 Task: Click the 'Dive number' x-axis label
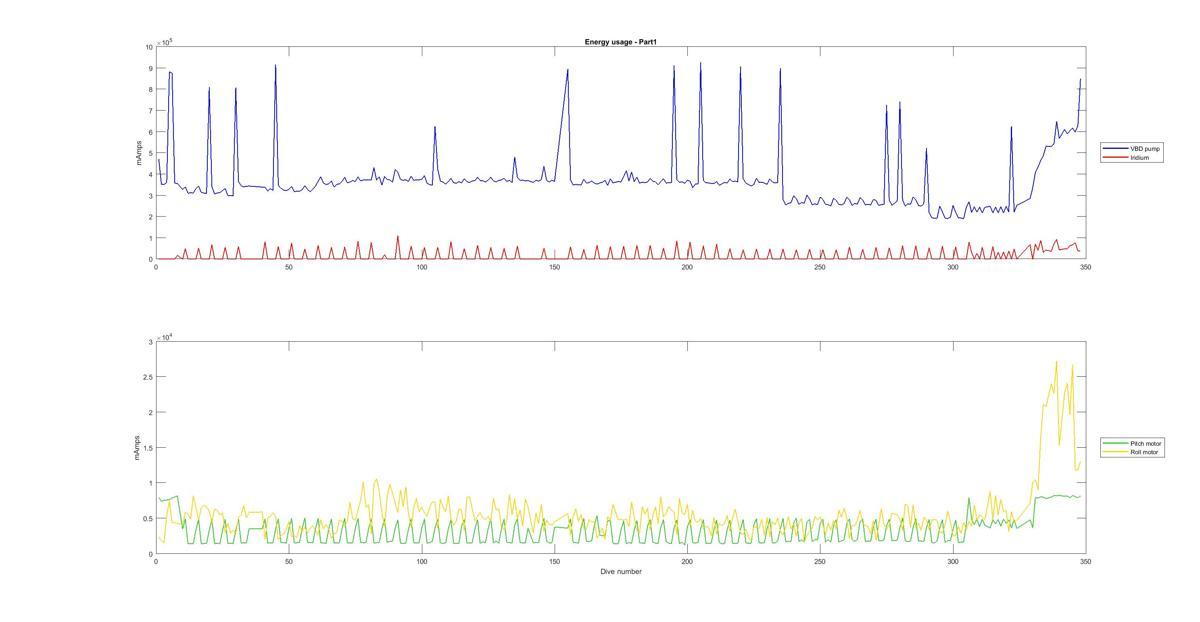pos(621,572)
